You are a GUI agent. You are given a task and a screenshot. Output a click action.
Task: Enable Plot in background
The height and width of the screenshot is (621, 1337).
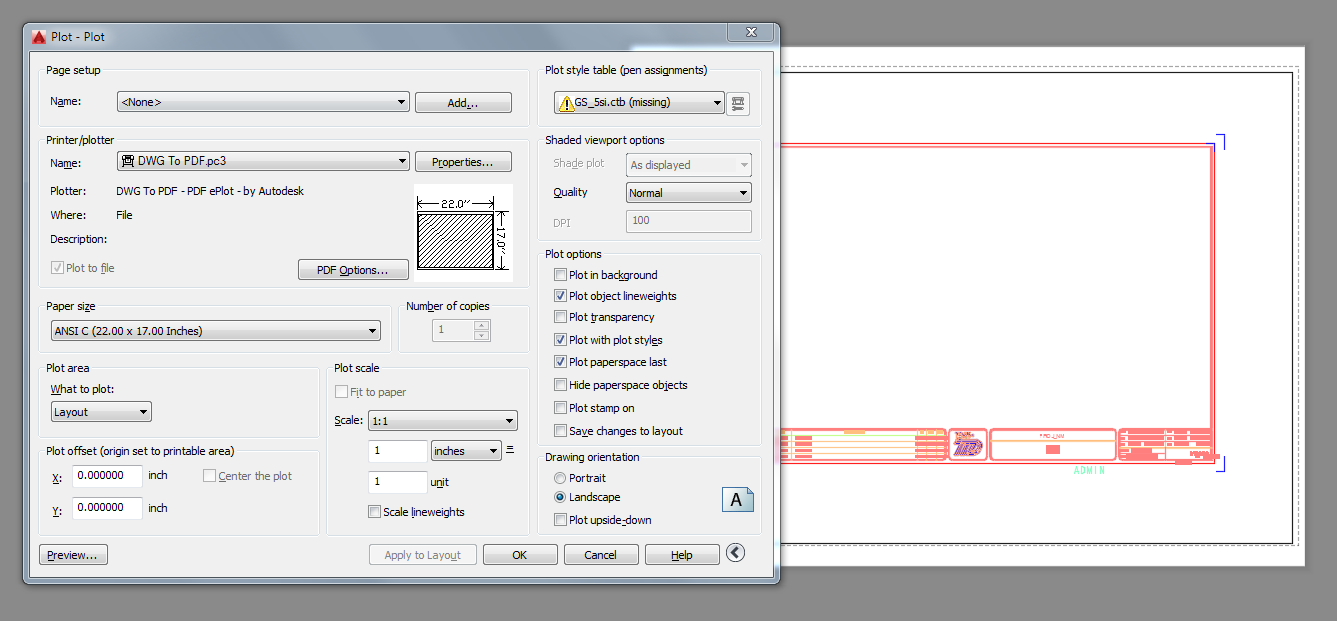[560, 275]
